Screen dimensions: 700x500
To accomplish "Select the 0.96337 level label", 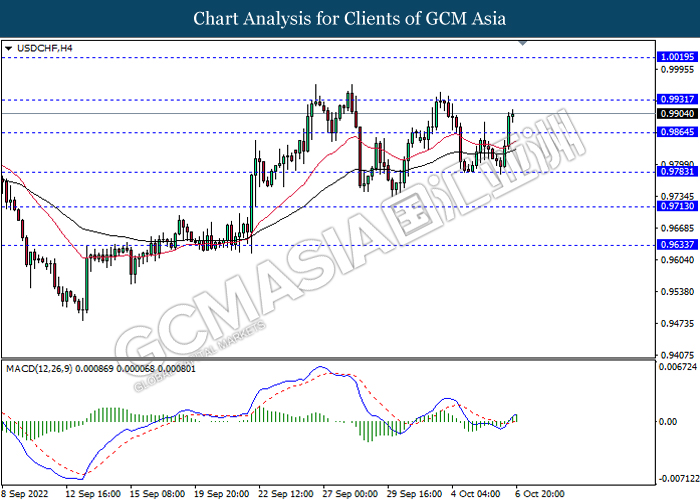I will coord(677,245).
